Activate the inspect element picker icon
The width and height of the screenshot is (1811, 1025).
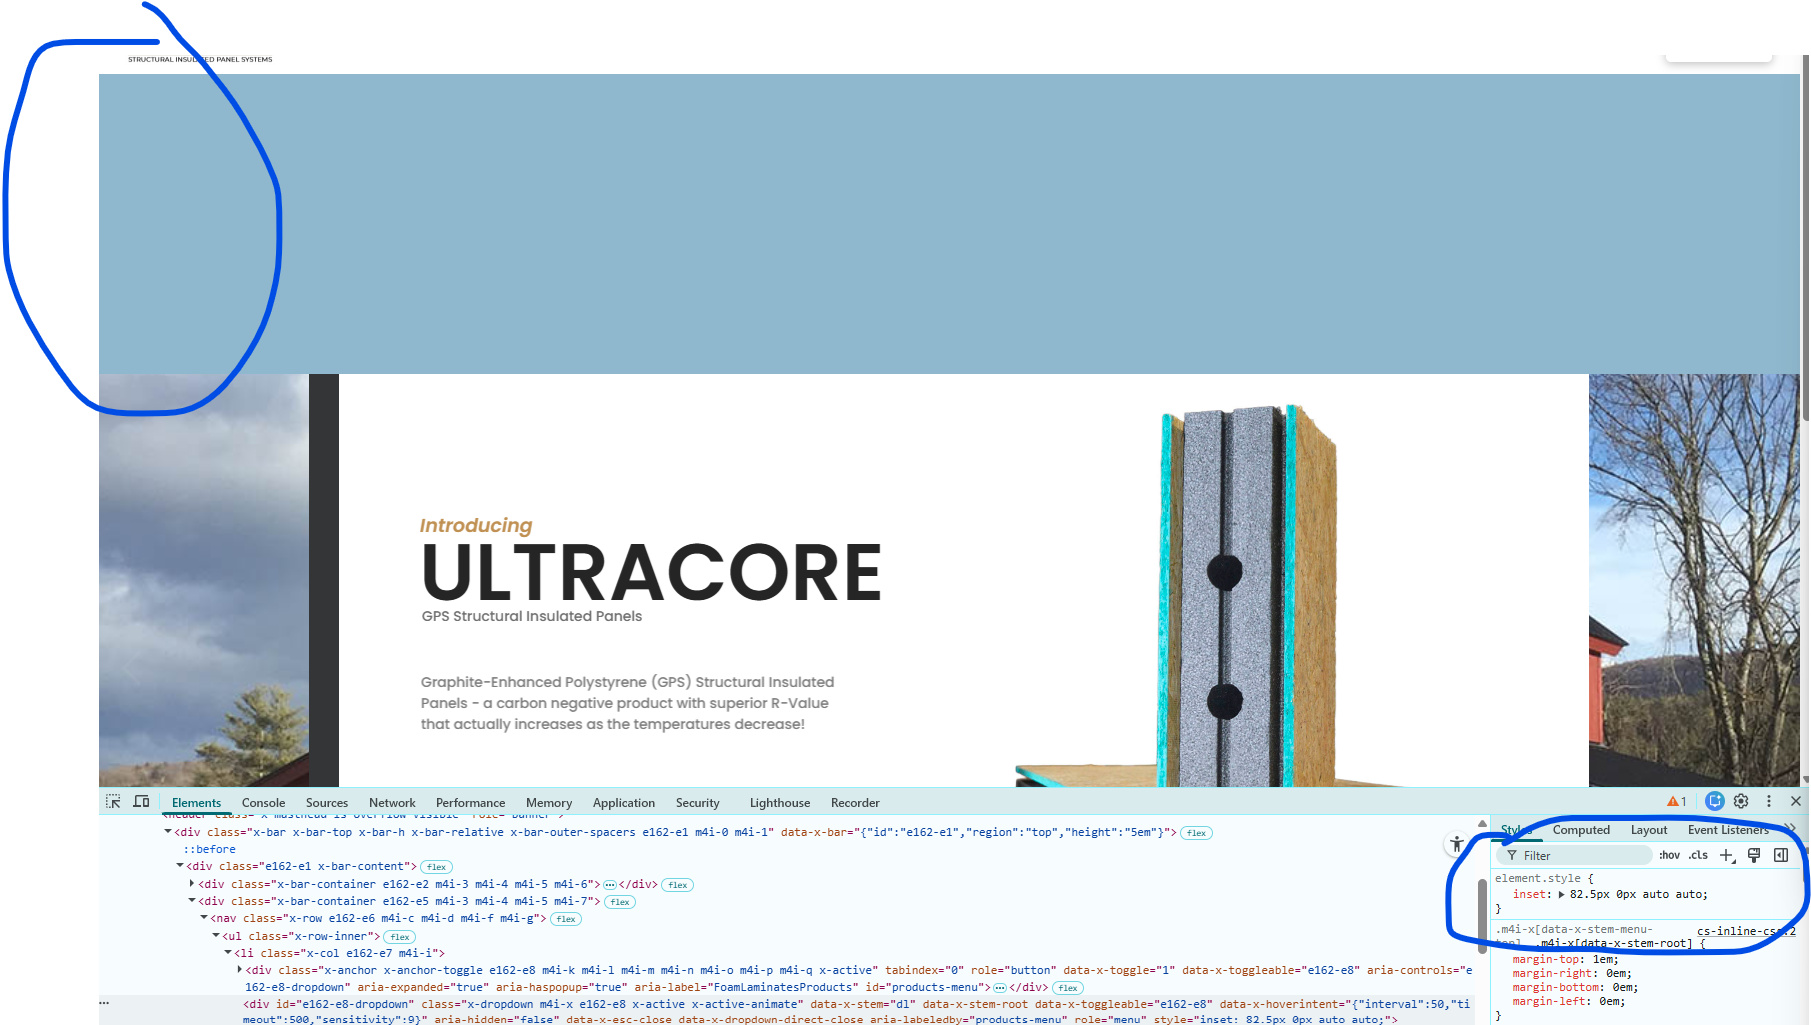coord(113,802)
